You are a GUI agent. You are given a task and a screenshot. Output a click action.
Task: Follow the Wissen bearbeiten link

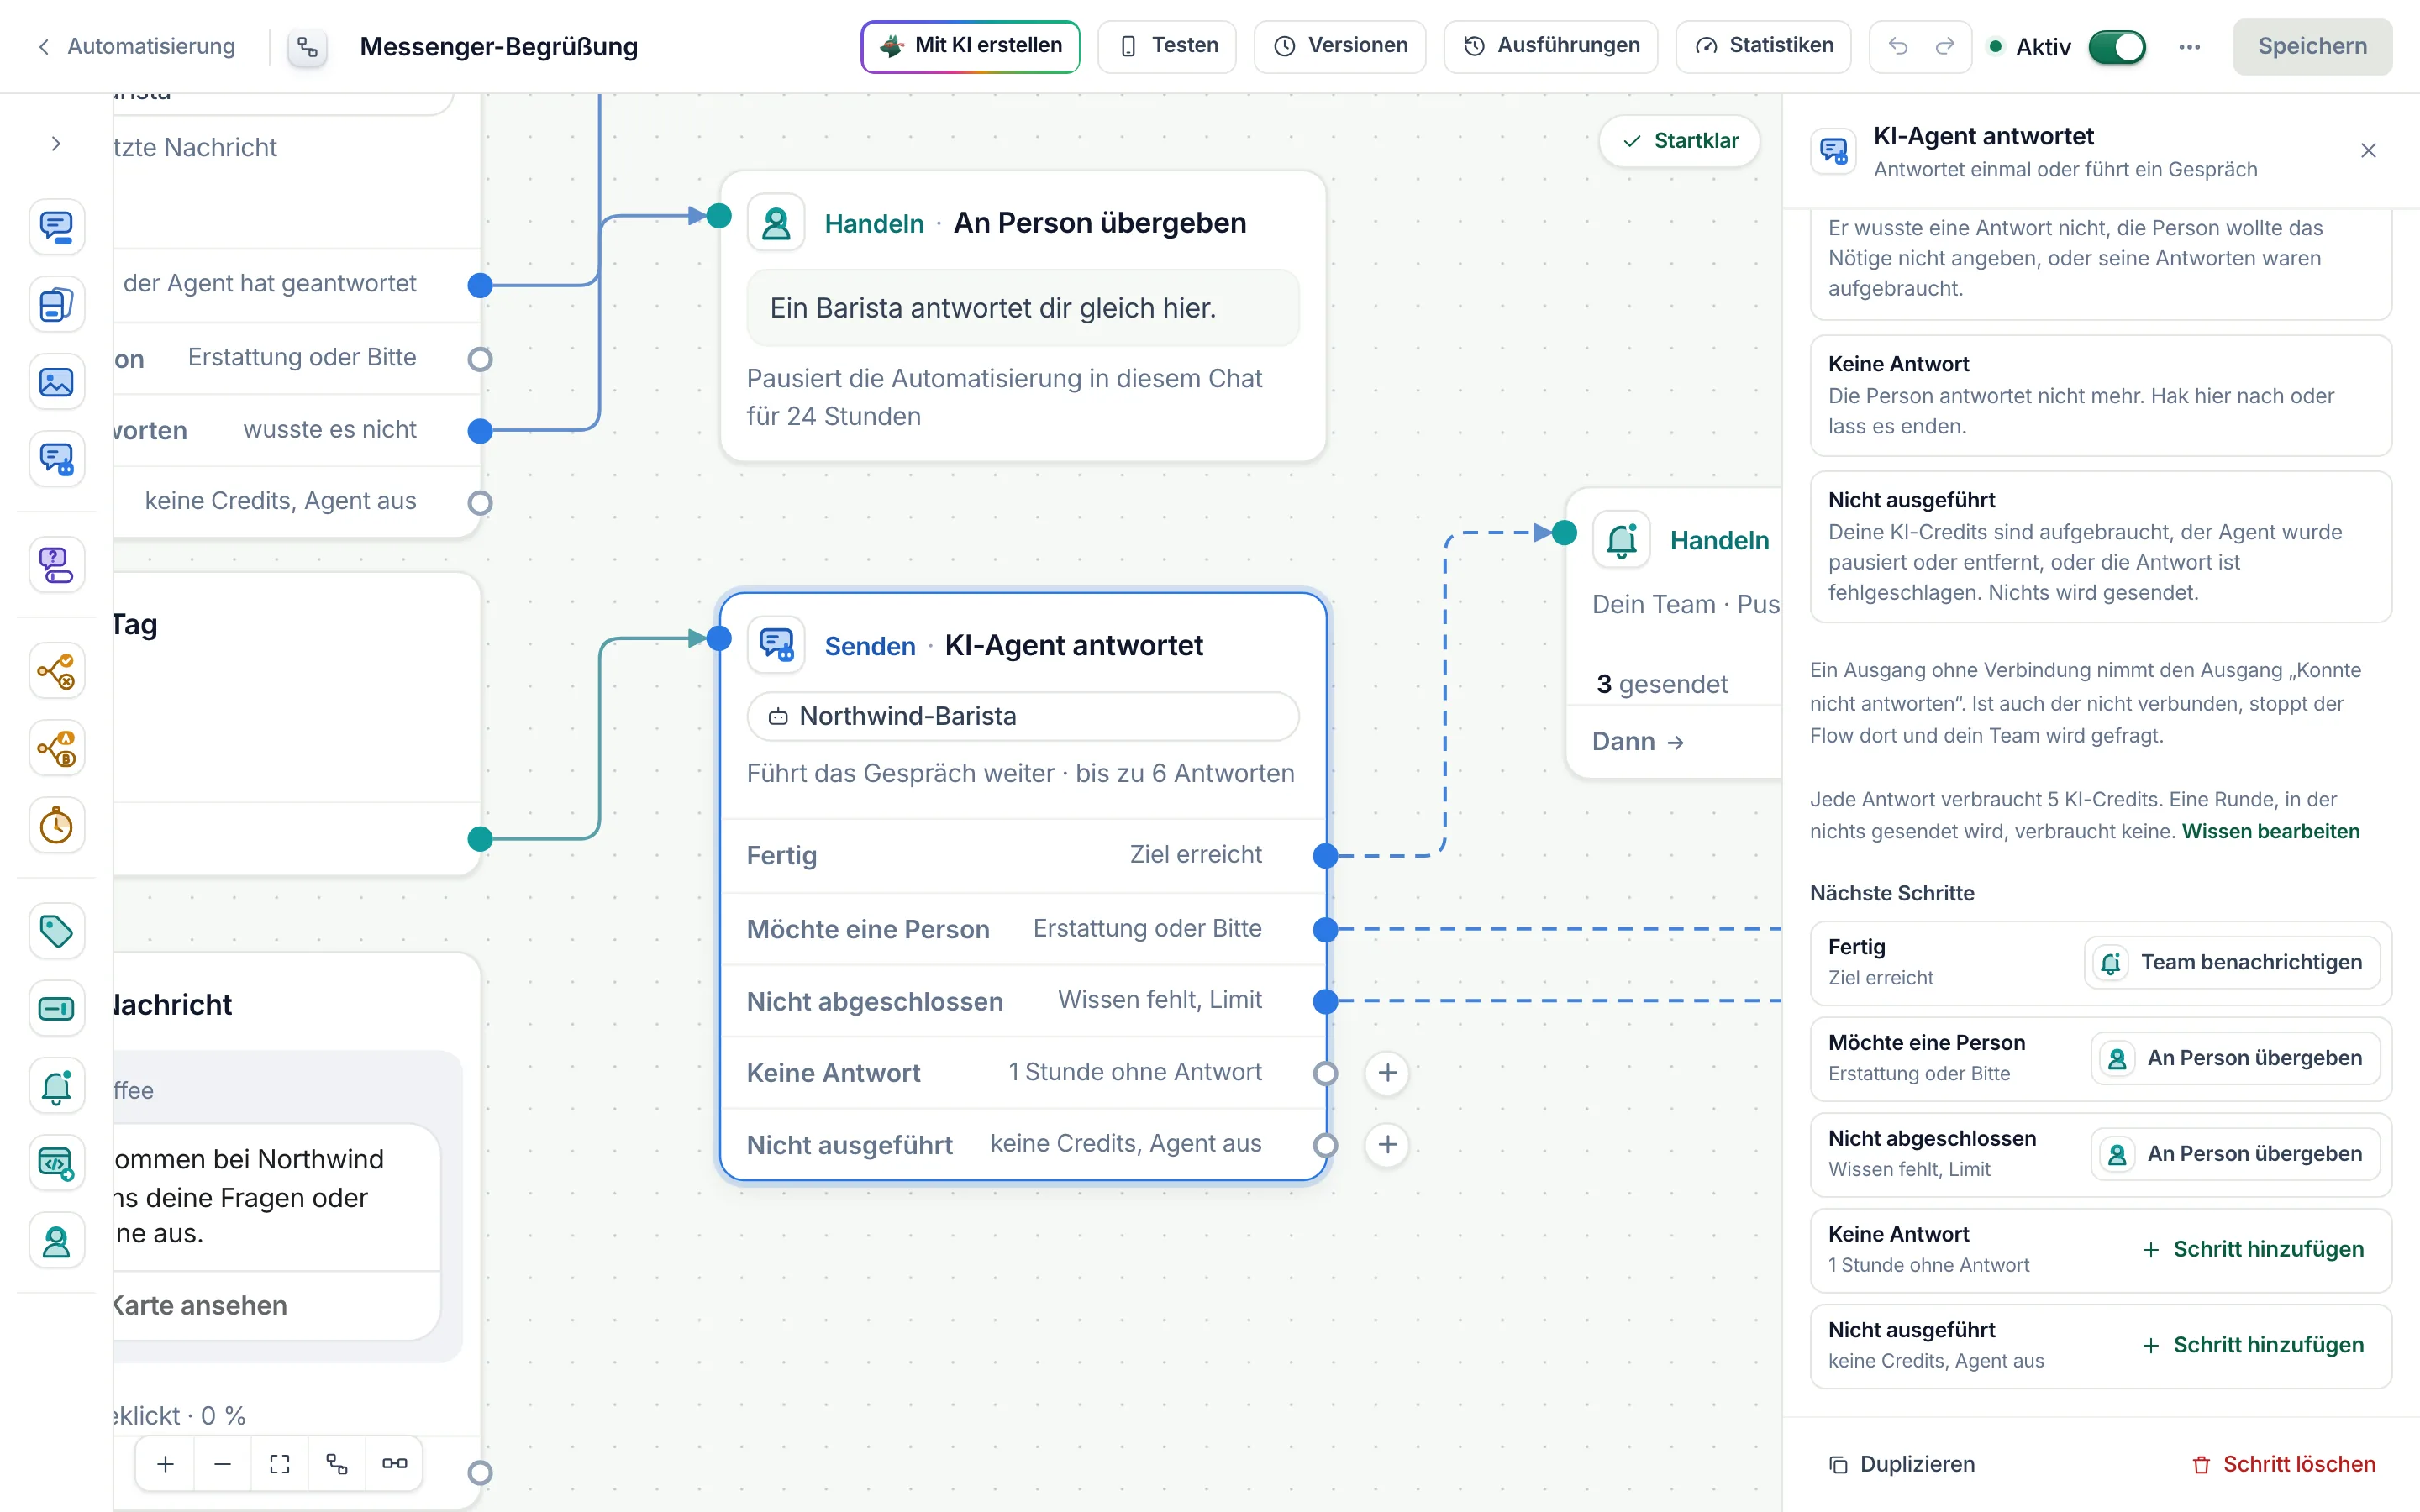[2270, 831]
